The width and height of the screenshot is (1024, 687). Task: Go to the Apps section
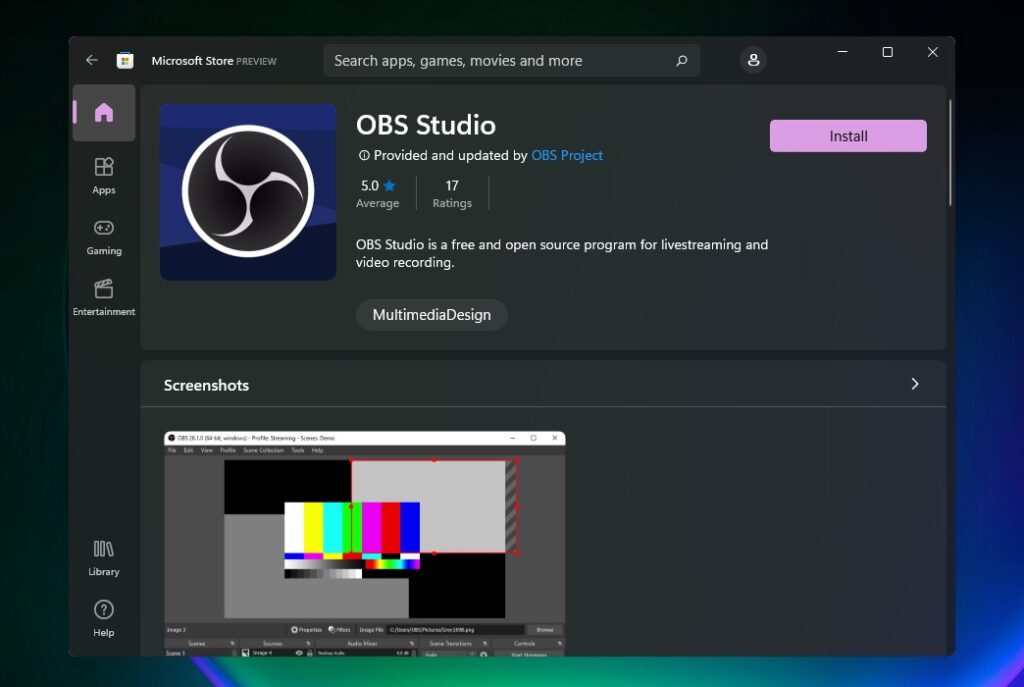coord(104,175)
